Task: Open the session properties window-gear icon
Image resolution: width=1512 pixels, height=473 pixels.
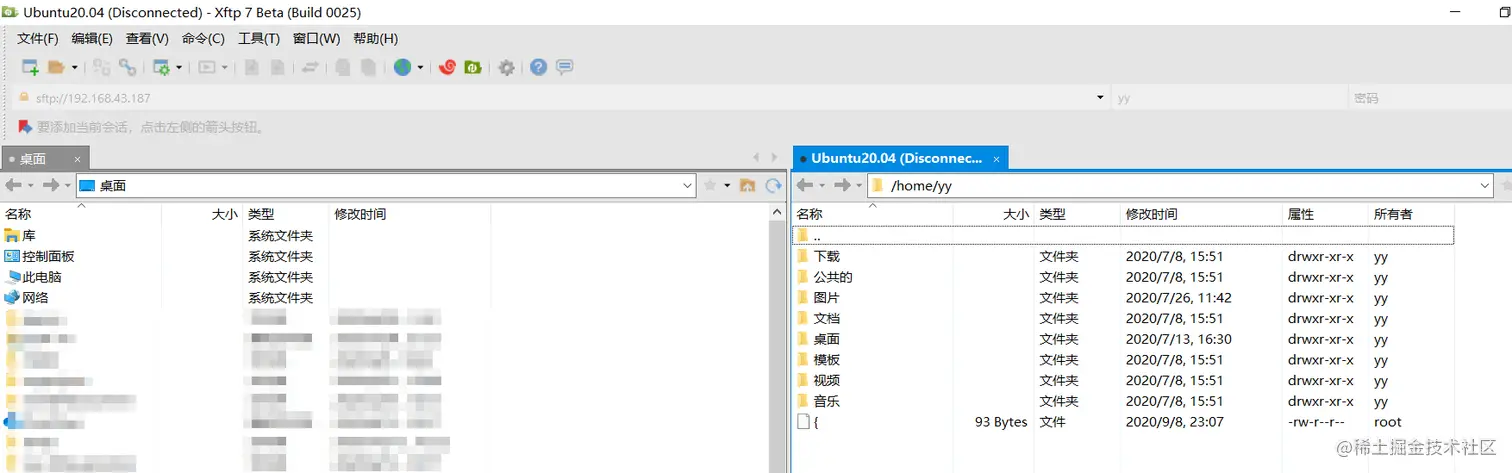Action: click(x=161, y=67)
